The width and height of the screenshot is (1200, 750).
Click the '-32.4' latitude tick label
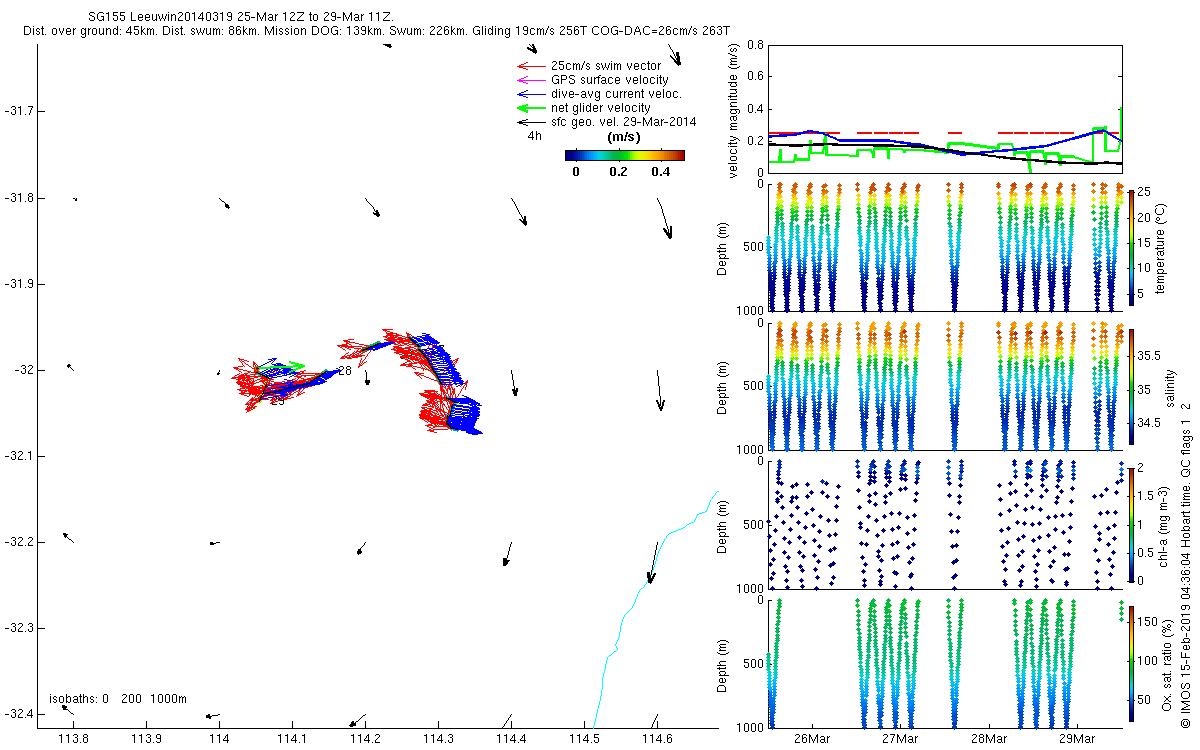coord(19,714)
